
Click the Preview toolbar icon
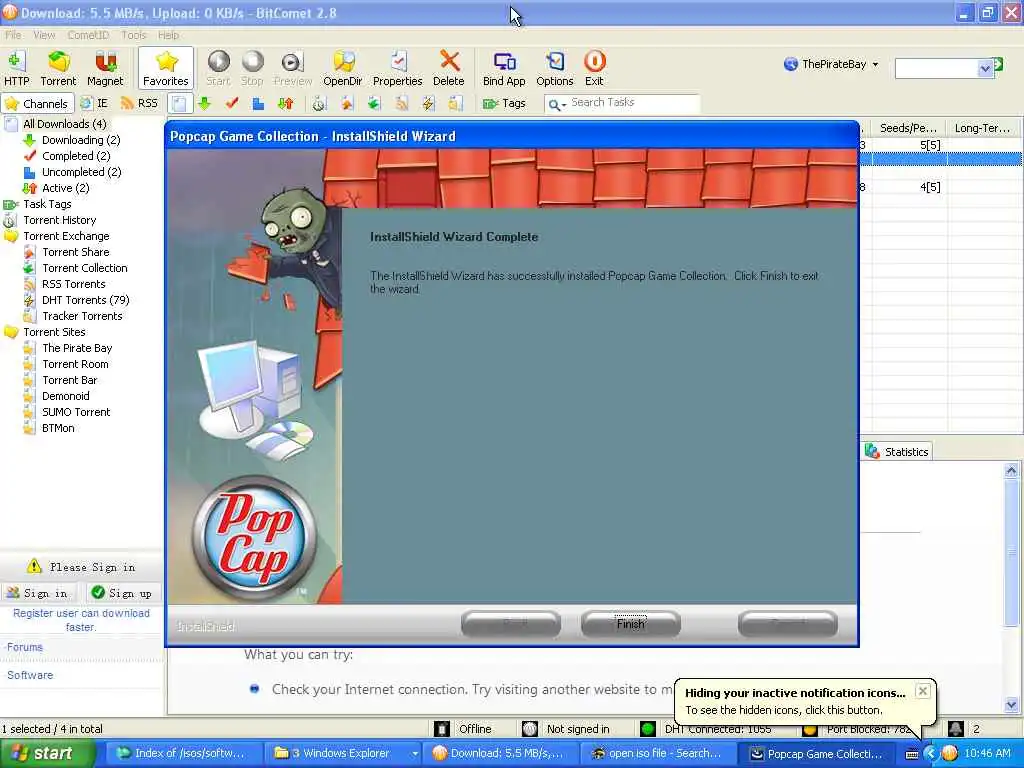click(x=293, y=68)
